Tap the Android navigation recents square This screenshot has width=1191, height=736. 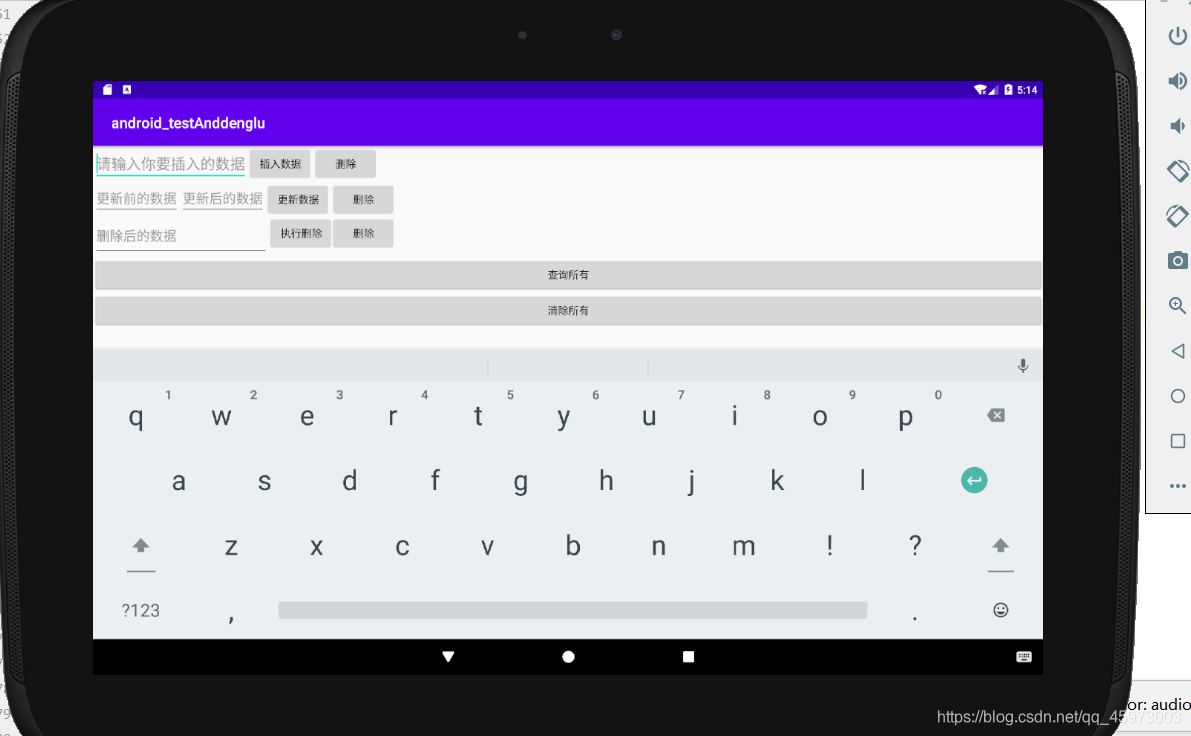[688, 657]
